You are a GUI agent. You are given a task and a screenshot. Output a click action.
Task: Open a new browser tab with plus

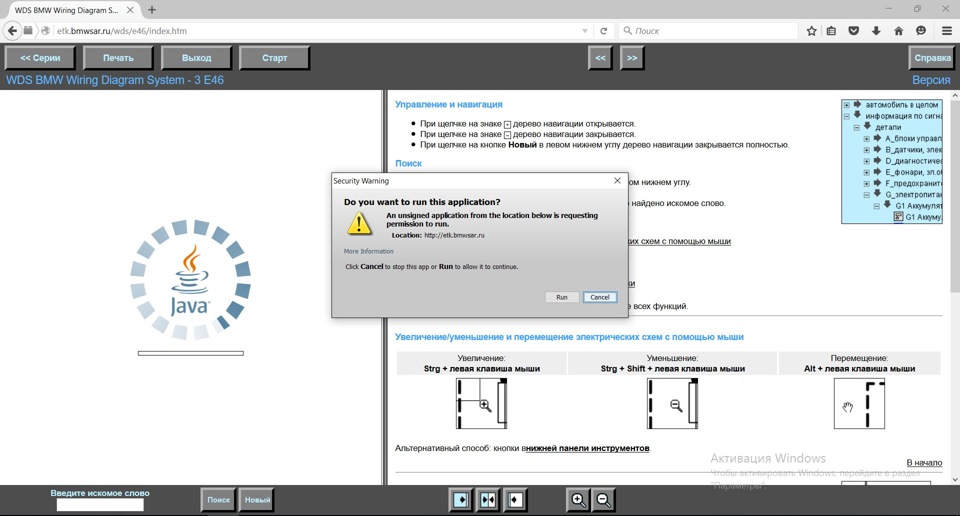coord(152,10)
